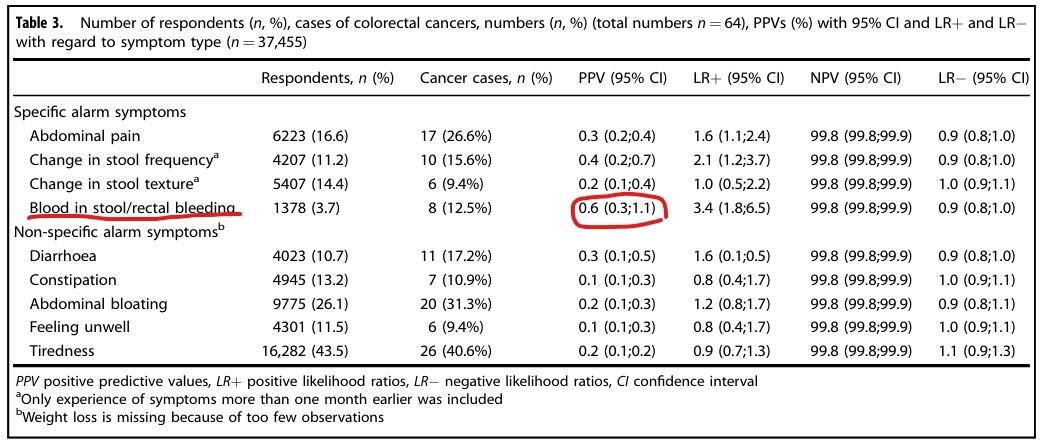
Task: Click the LR+ (95% CI) column header
Action: 738,78
